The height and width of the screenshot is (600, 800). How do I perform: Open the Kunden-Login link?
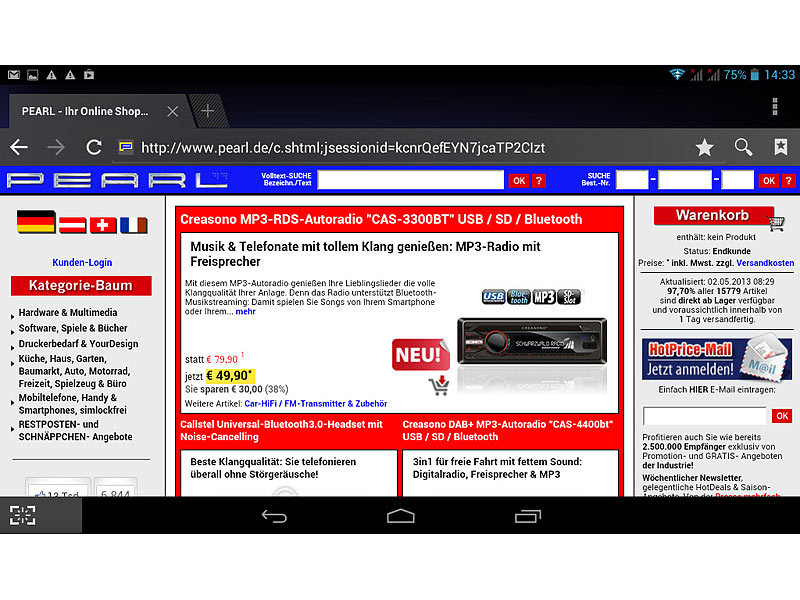pyautogui.click(x=82, y=262)
